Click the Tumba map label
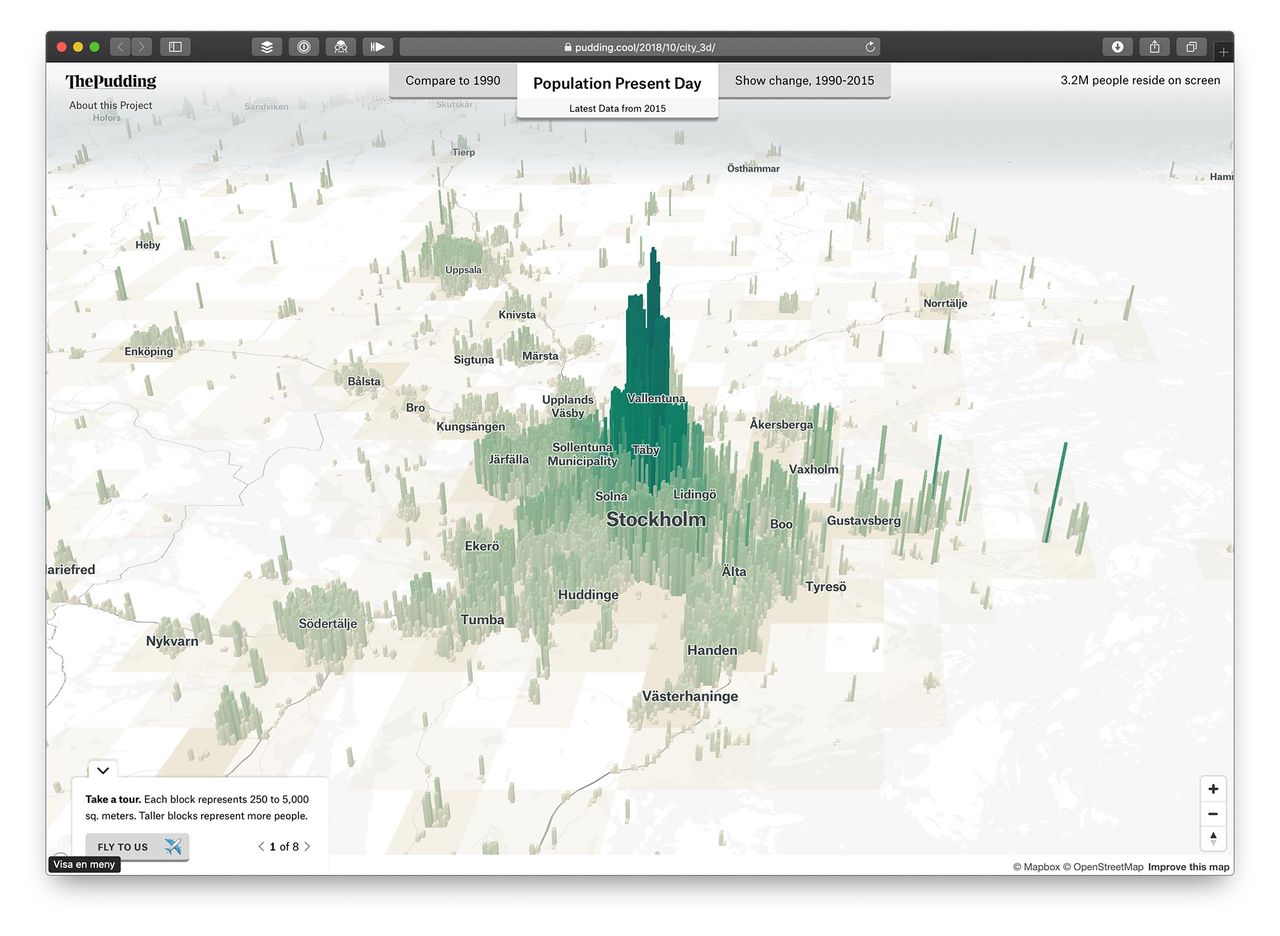Image resolution: width=1280 pixels, height=936 pixels. tap(482, 620)
